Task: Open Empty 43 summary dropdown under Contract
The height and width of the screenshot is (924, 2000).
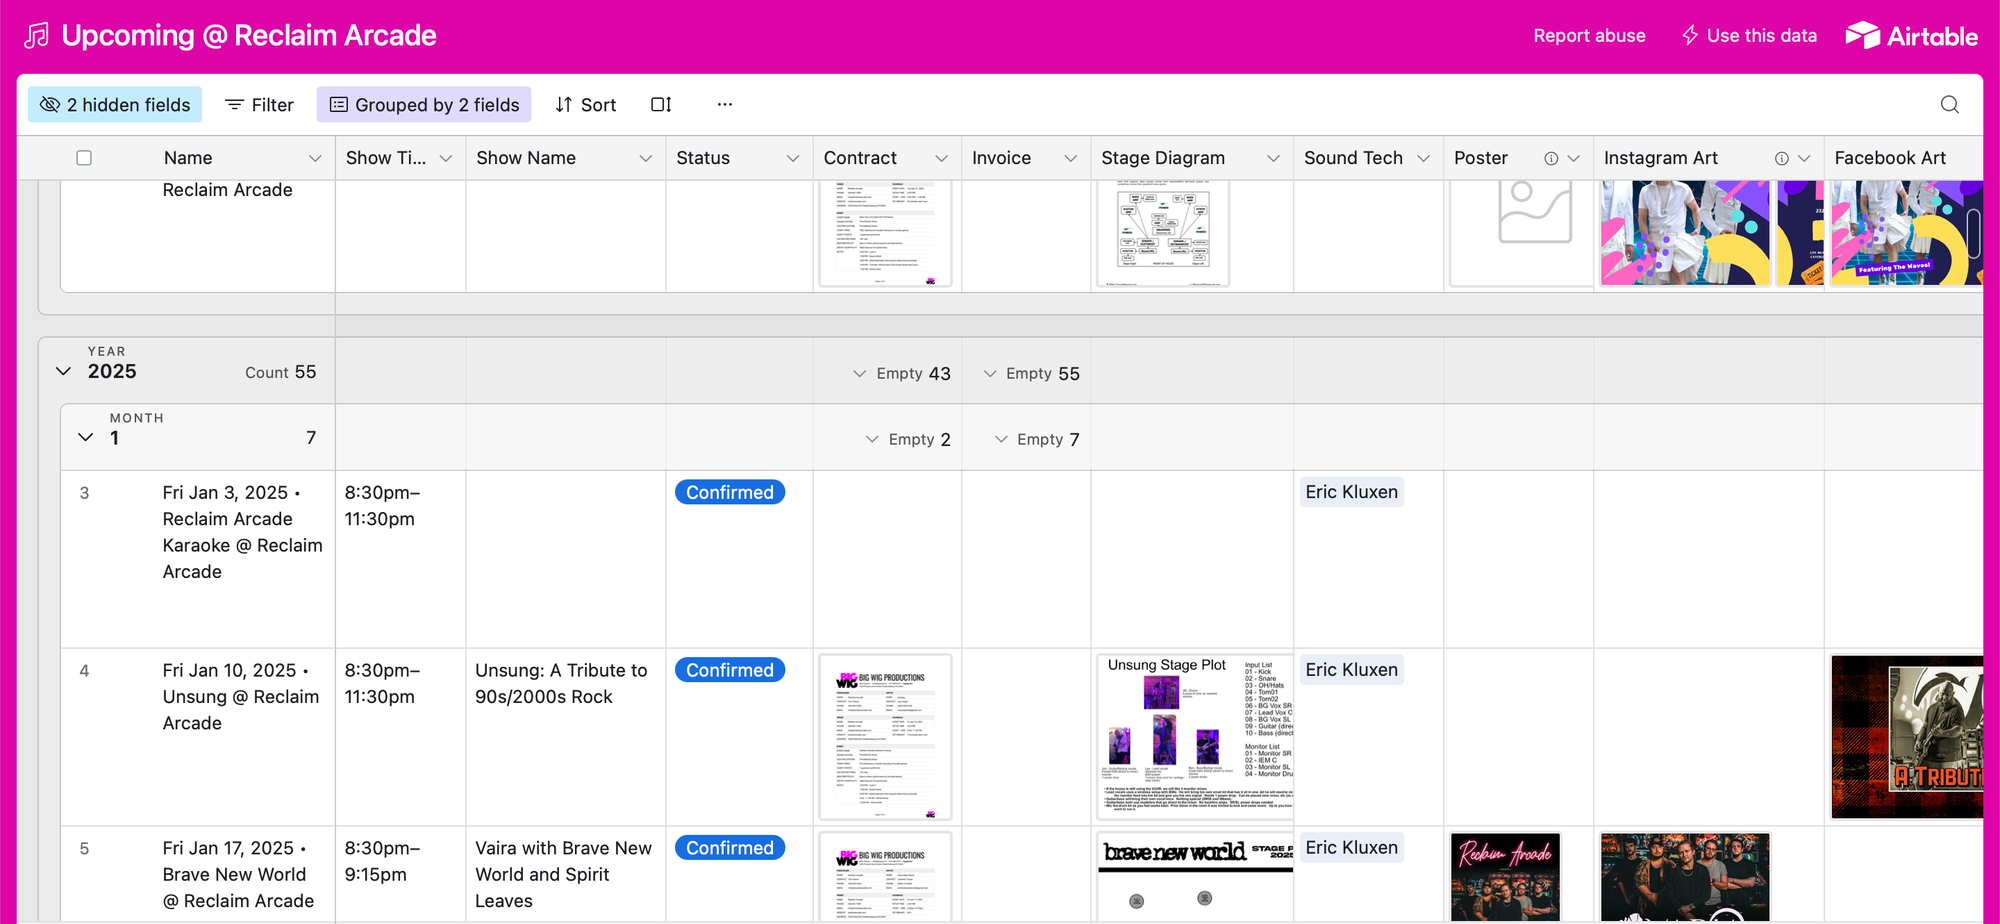Action: point(901,373)
